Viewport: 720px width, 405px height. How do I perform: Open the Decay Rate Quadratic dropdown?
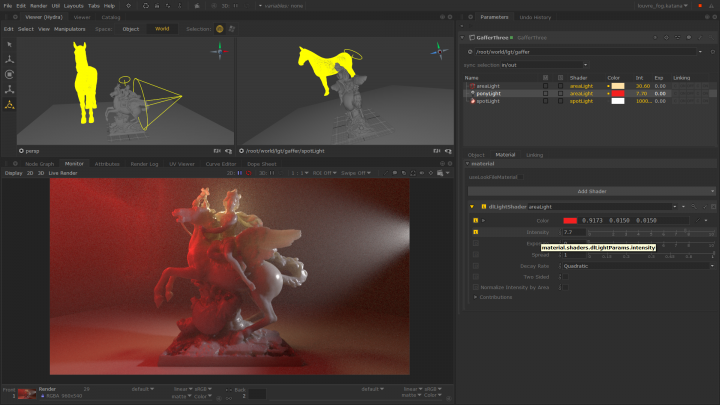tap(637, 266)
